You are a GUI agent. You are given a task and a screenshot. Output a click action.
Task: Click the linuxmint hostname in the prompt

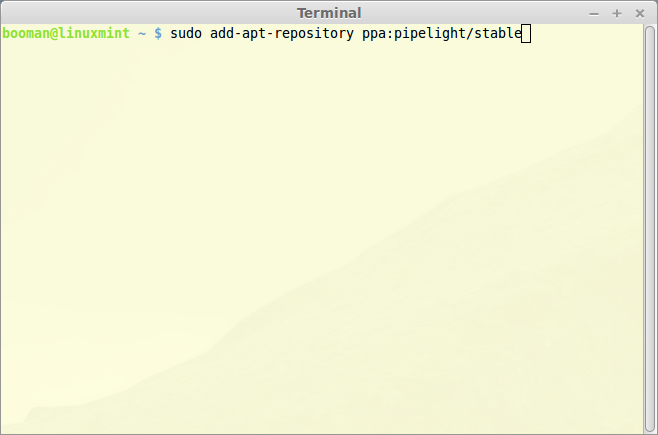pyautogui.click(x=94, y=33)
